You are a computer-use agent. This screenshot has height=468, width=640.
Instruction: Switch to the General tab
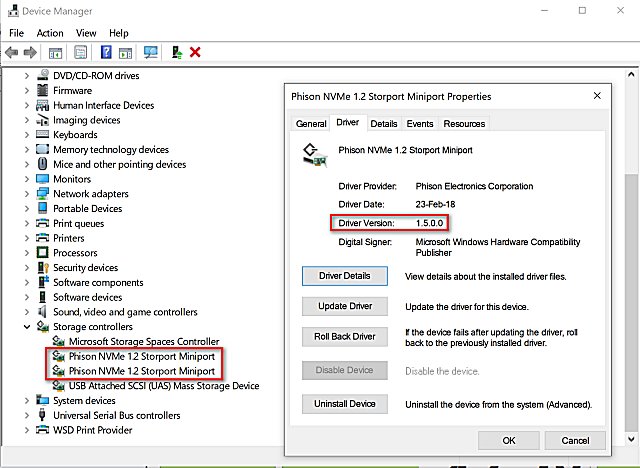point(311,124)
